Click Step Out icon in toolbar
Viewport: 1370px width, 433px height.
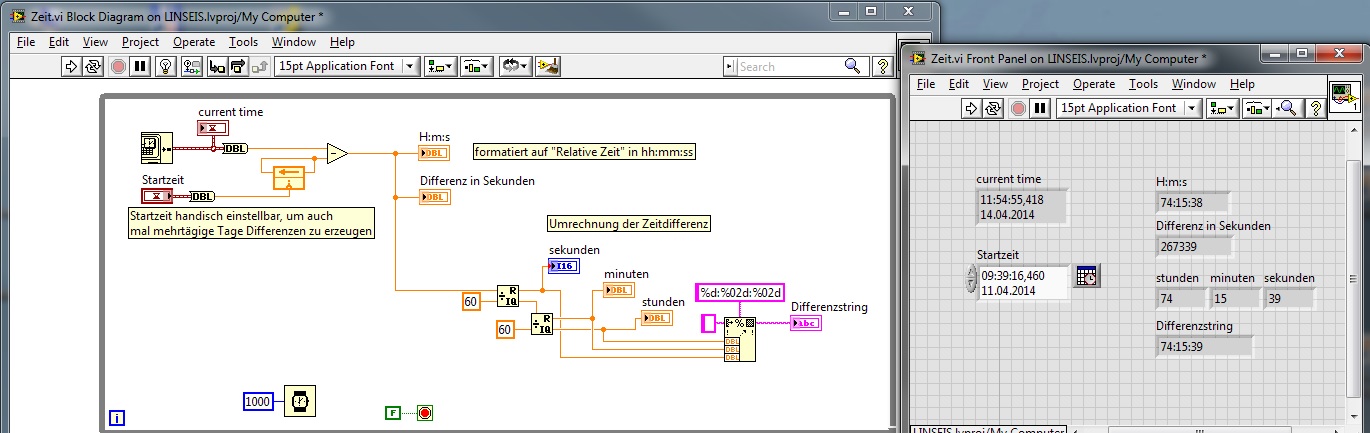(x=260, y=67)
